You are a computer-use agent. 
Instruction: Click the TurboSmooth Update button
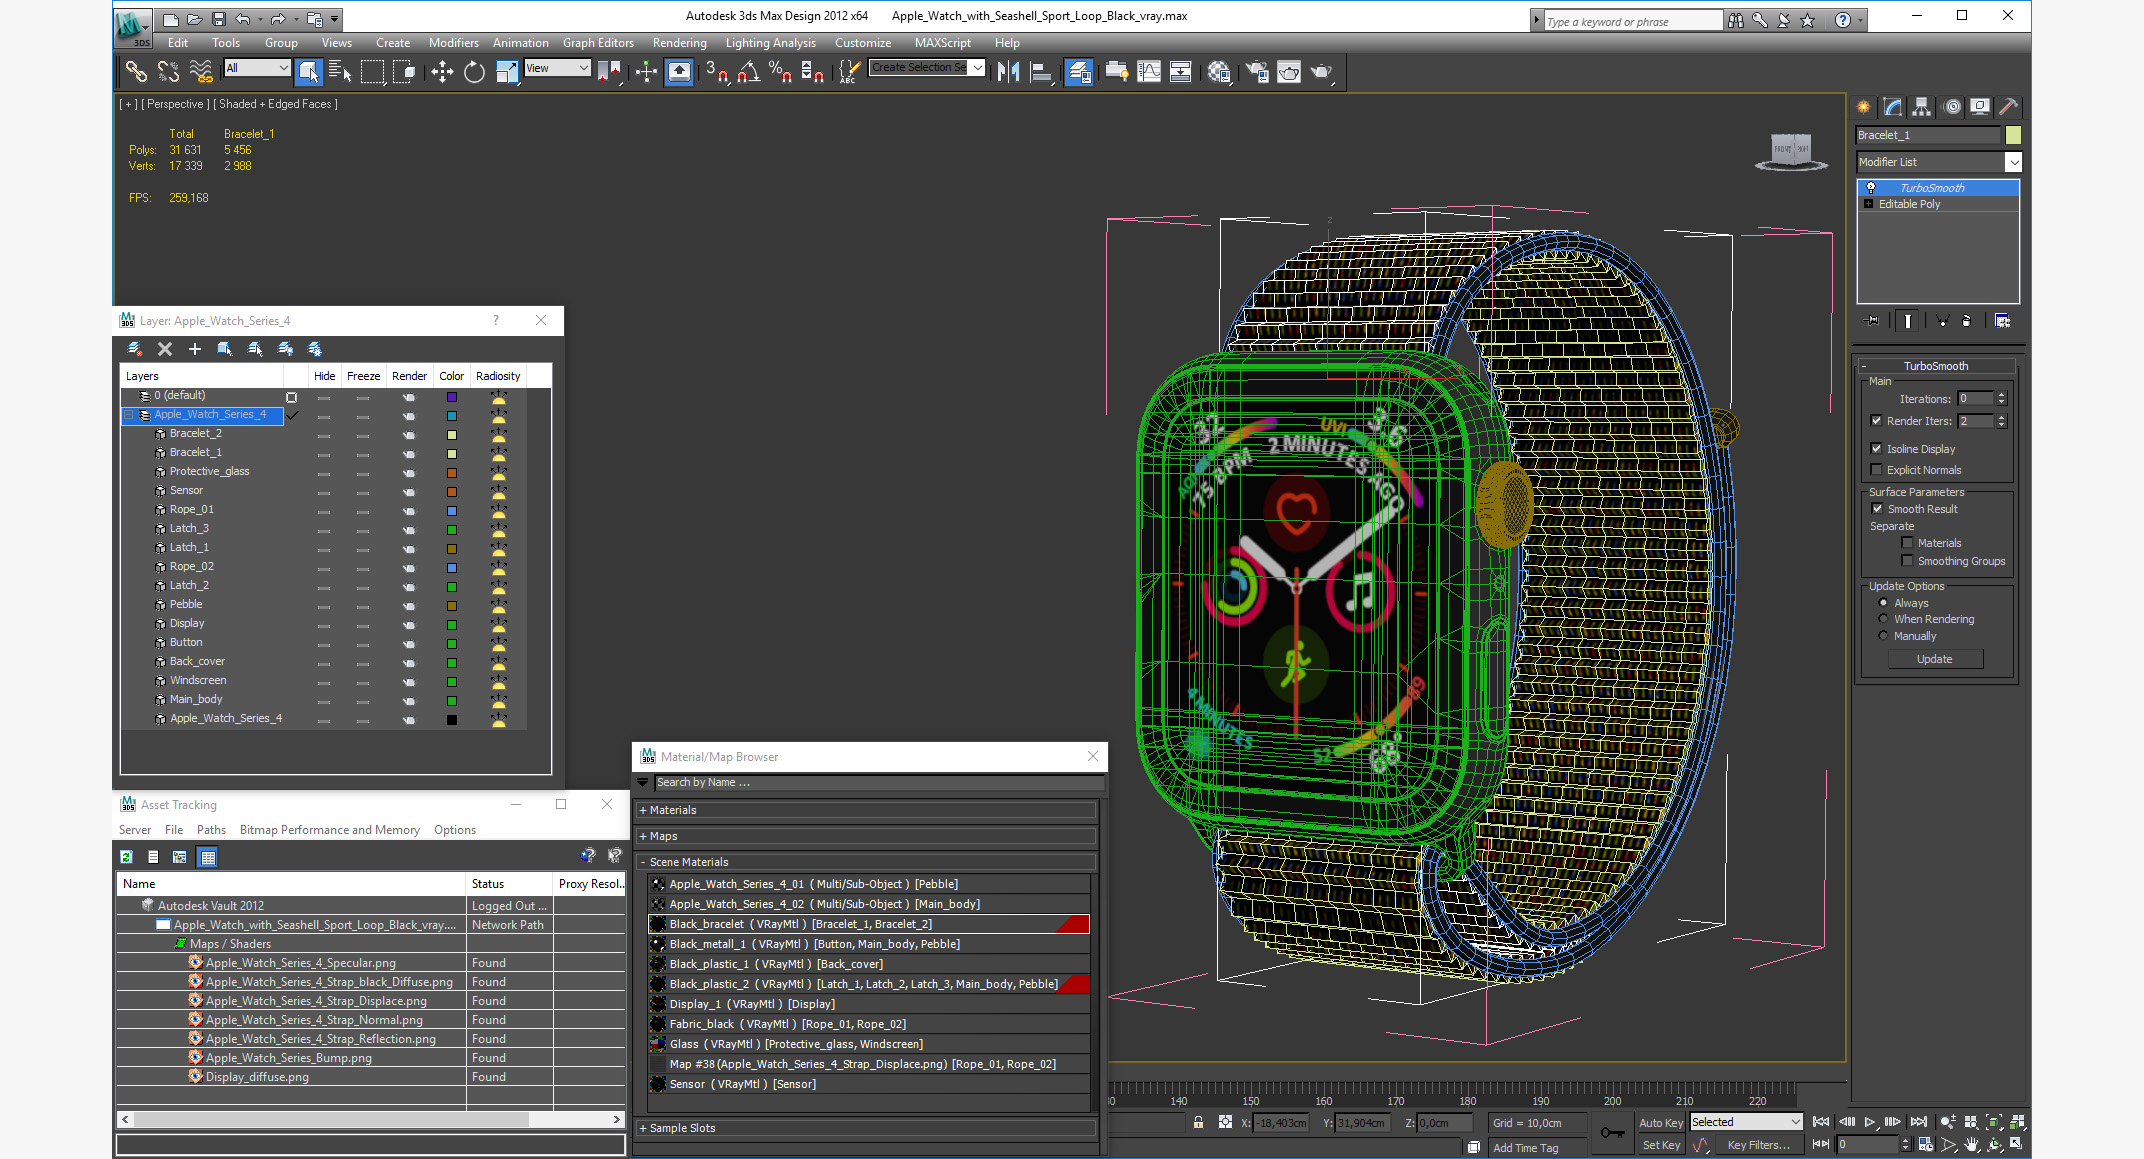coord(1934,659)
